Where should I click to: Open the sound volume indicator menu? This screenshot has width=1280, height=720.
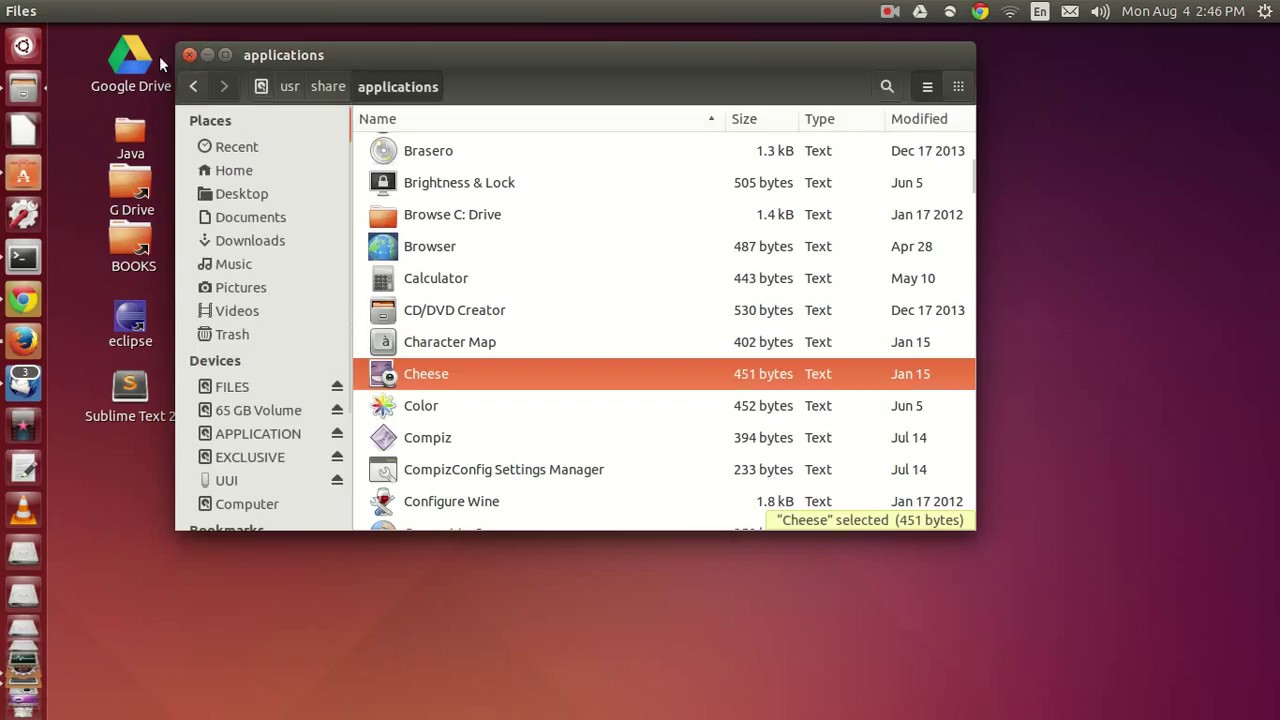tap(1100, 11)
